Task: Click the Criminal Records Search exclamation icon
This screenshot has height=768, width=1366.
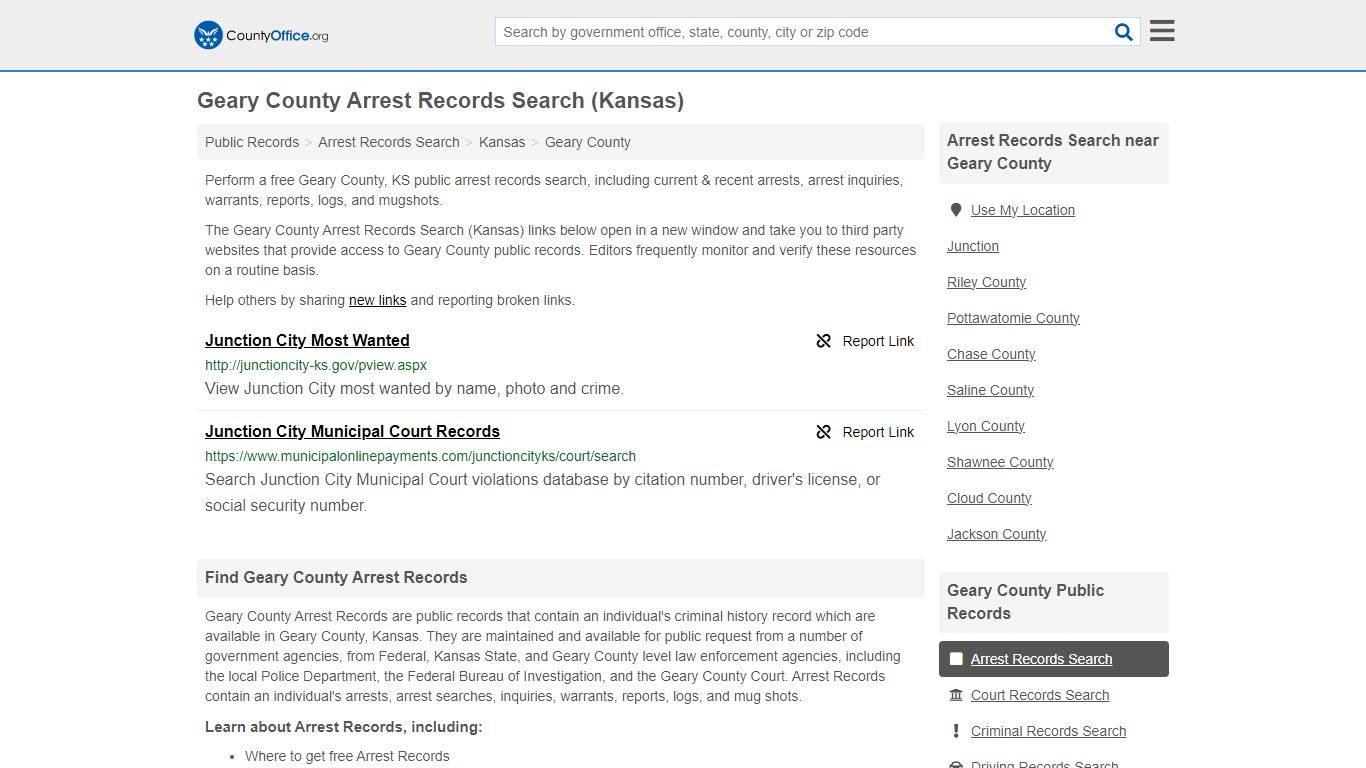Action: pyautogui.click(x=956, y=731)
